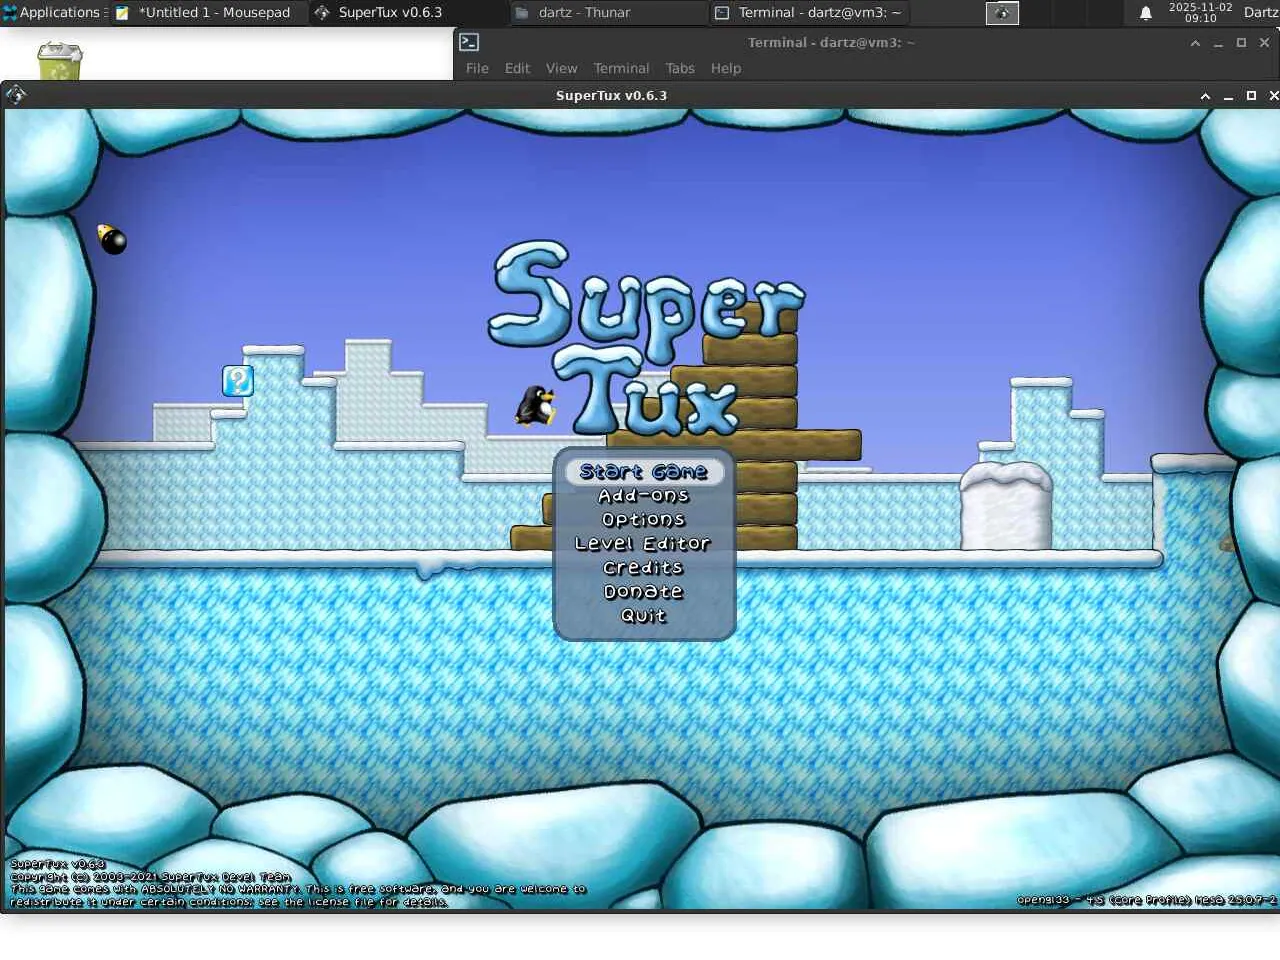Open the Terminal menu in the Terminal menubar

point(621,68)
